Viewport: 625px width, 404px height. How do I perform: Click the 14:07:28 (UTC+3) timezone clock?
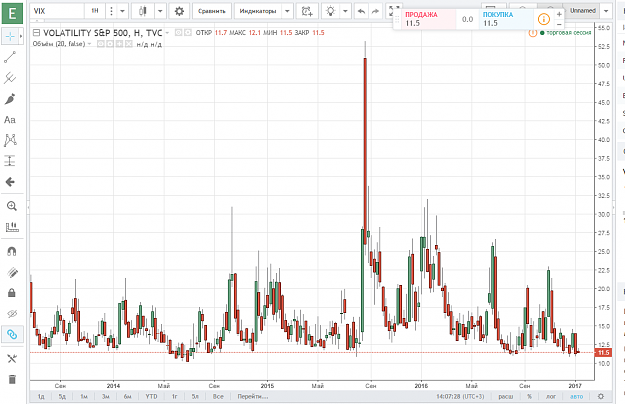460,396
